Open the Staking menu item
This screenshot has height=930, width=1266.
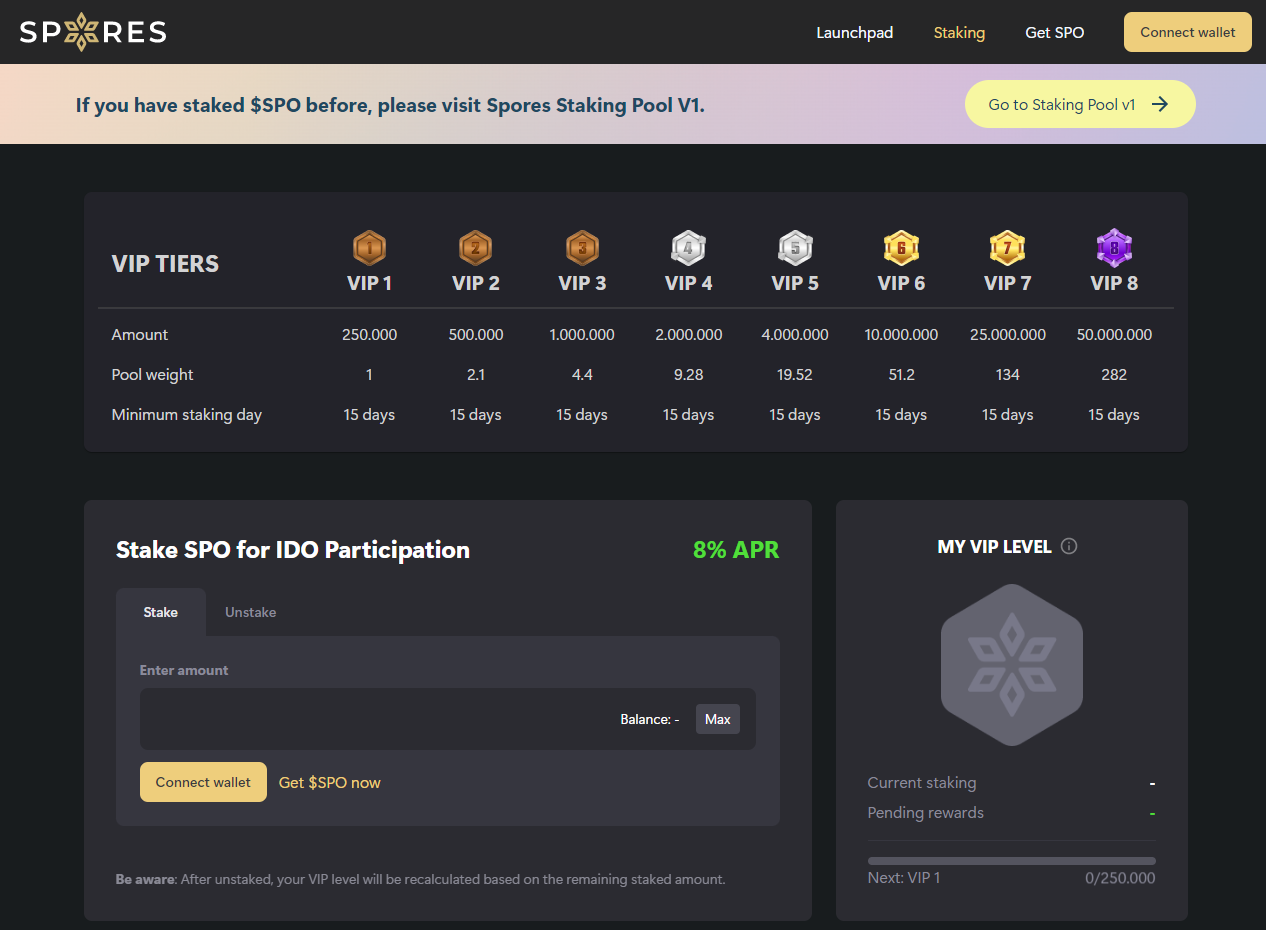[x=959, y=32]
